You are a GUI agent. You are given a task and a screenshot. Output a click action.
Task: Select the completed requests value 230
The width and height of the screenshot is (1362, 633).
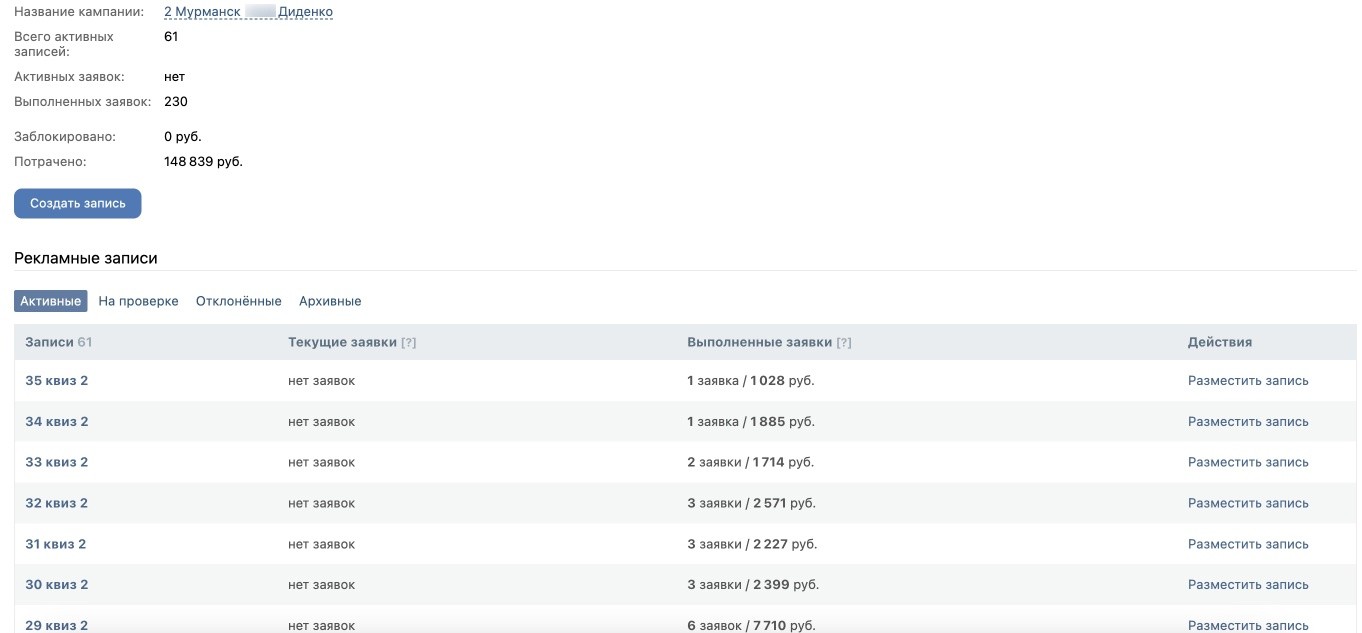tap(176, 101)
